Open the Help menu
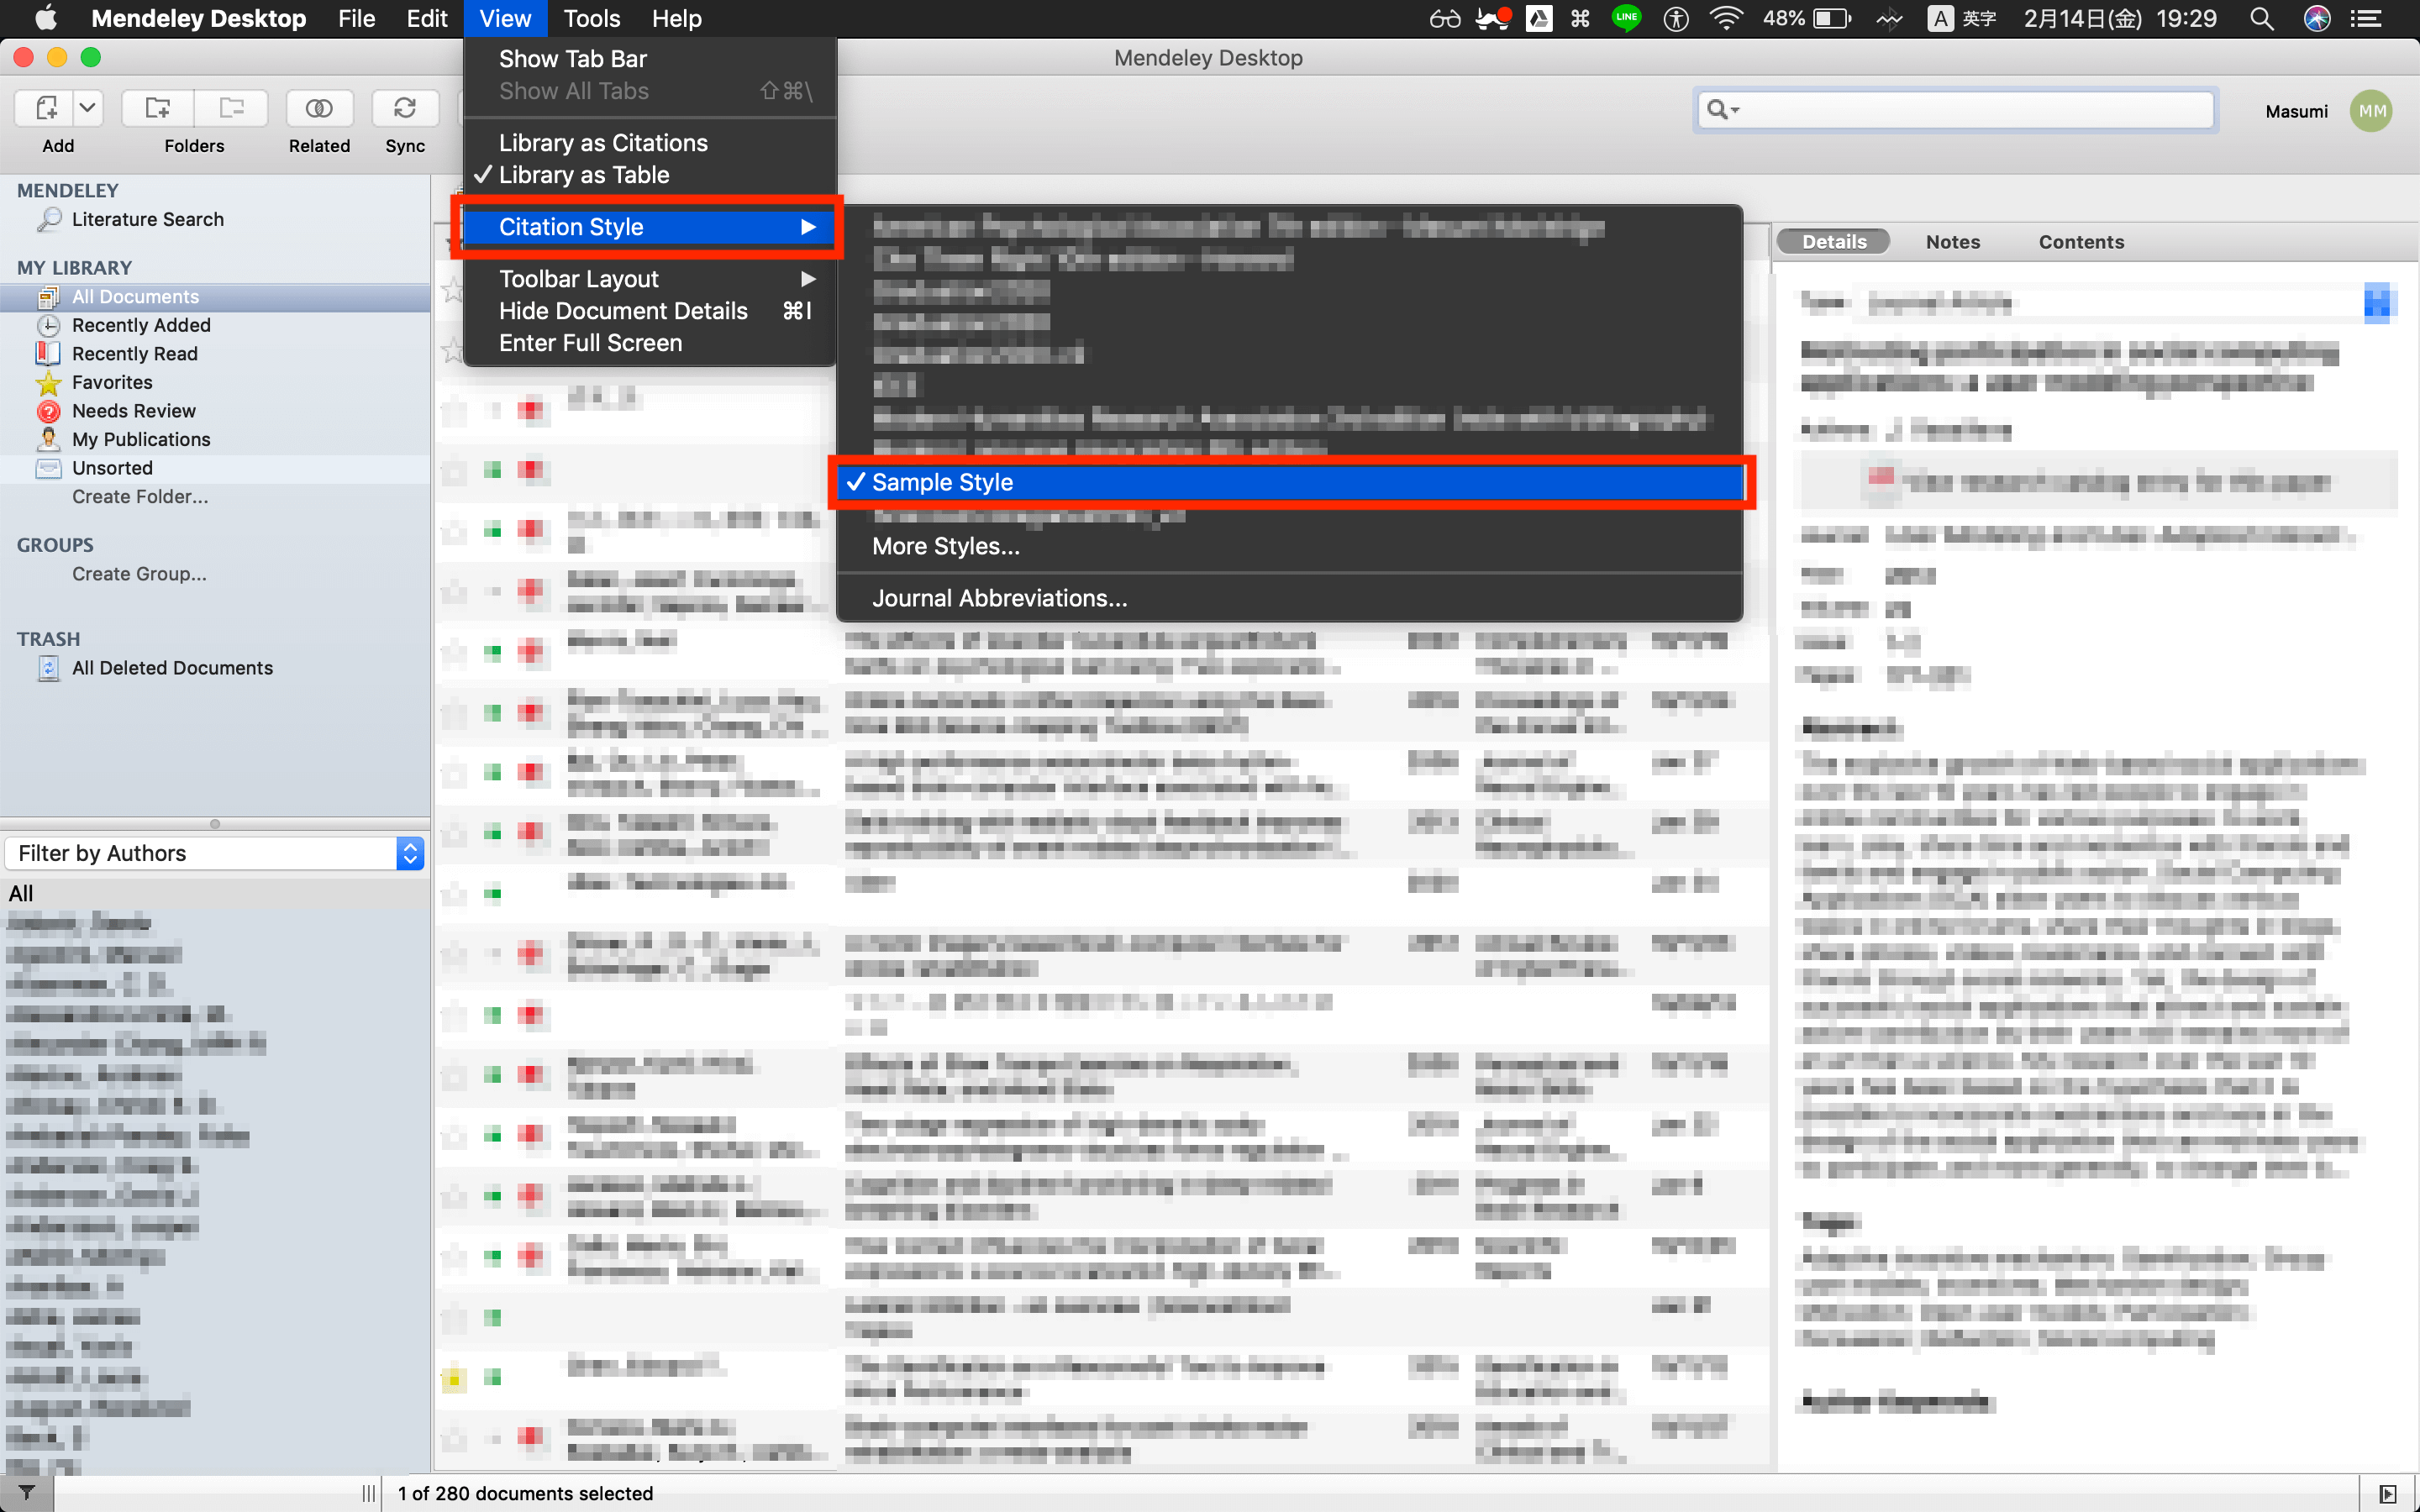Image resolution: width=2420 pixels, height=1512 pixels. click(676, 18)
